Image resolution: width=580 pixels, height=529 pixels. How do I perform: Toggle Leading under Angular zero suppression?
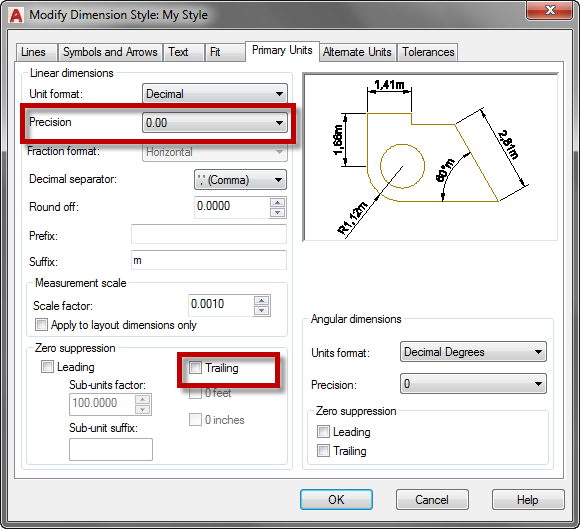(x=323, y=431)
